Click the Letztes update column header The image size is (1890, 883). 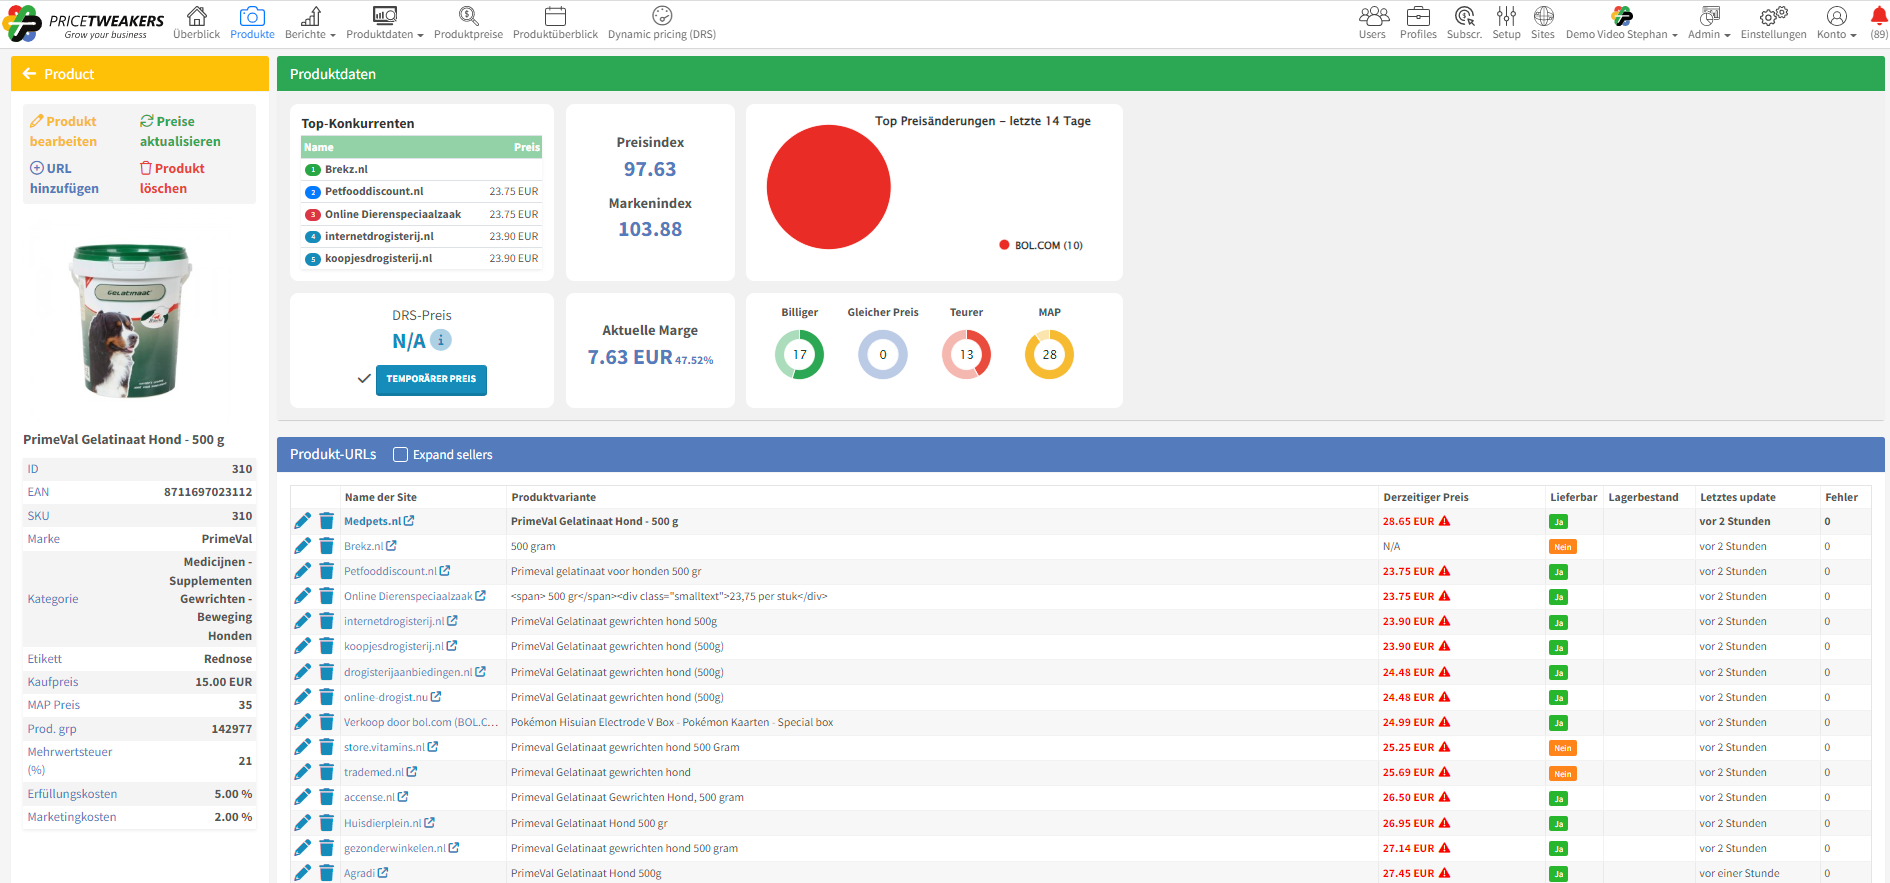1738,497
